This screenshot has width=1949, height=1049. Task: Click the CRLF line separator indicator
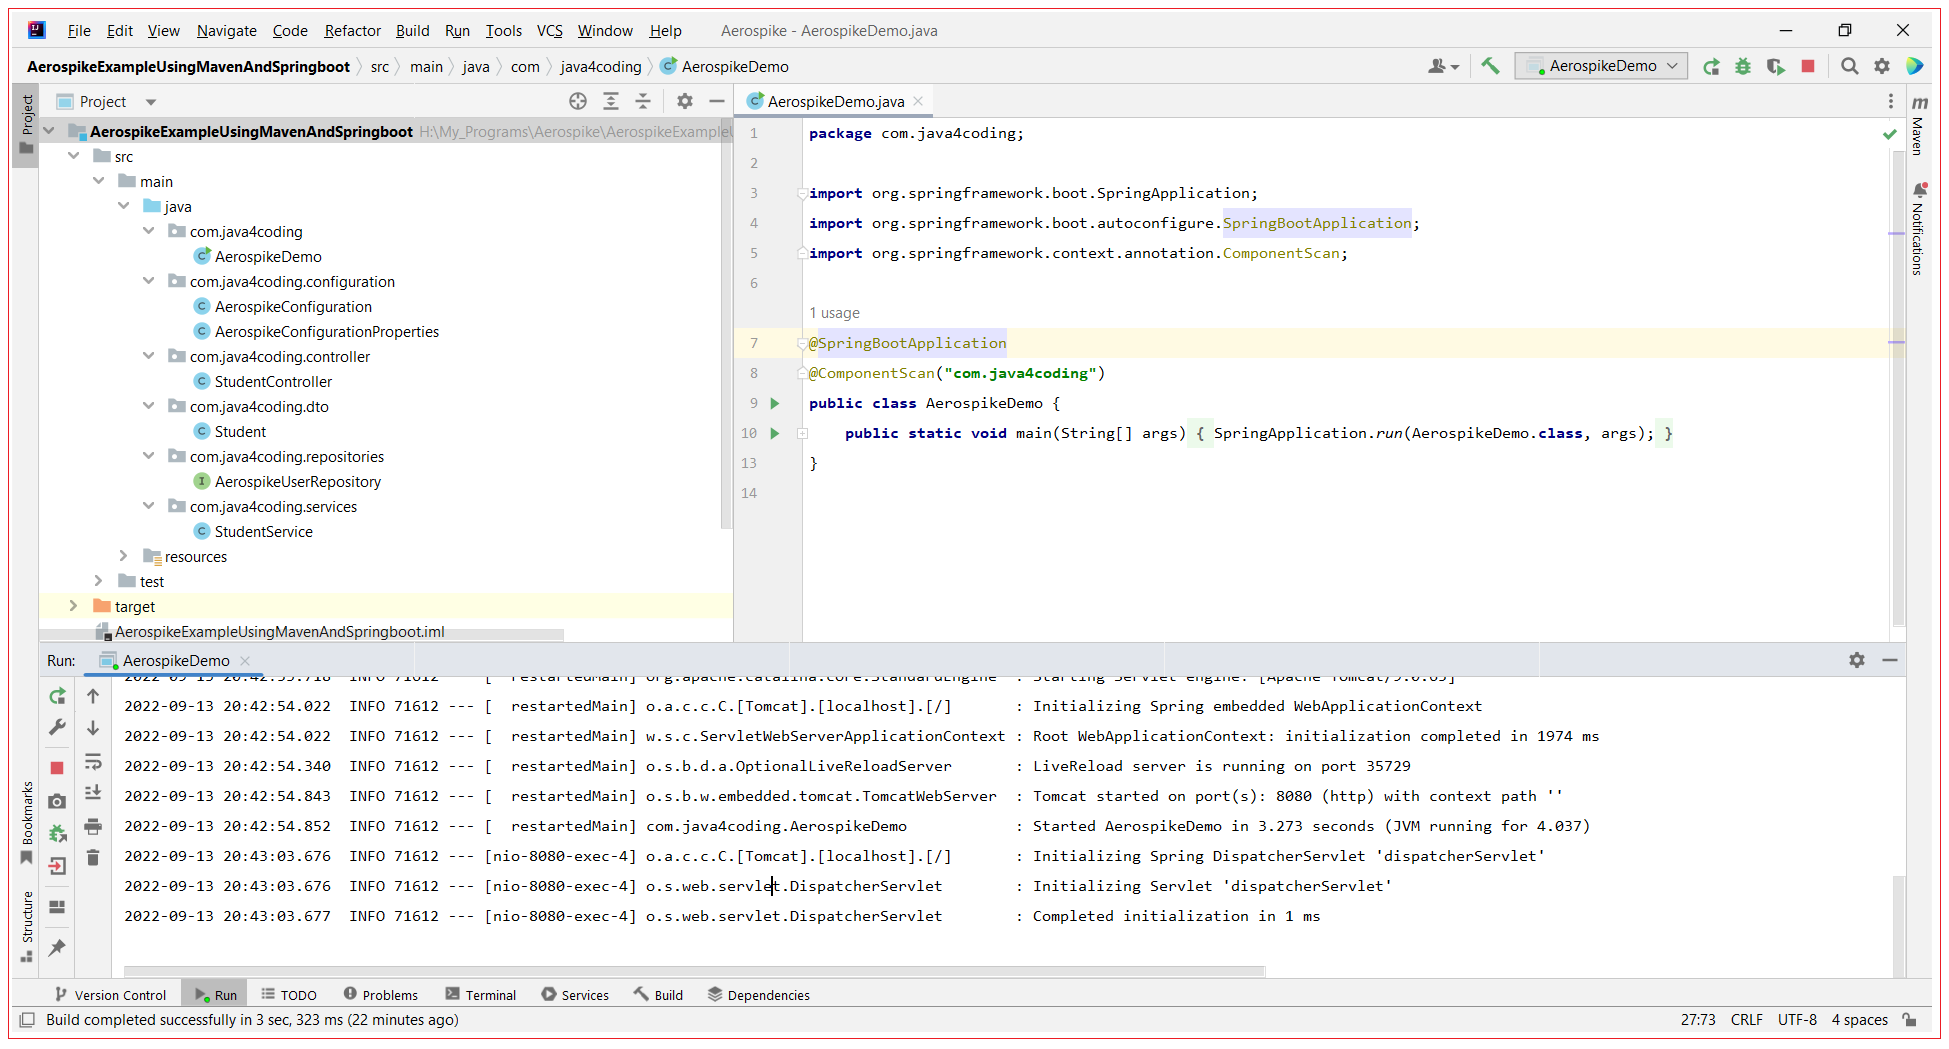[x=1747, y=1020]
